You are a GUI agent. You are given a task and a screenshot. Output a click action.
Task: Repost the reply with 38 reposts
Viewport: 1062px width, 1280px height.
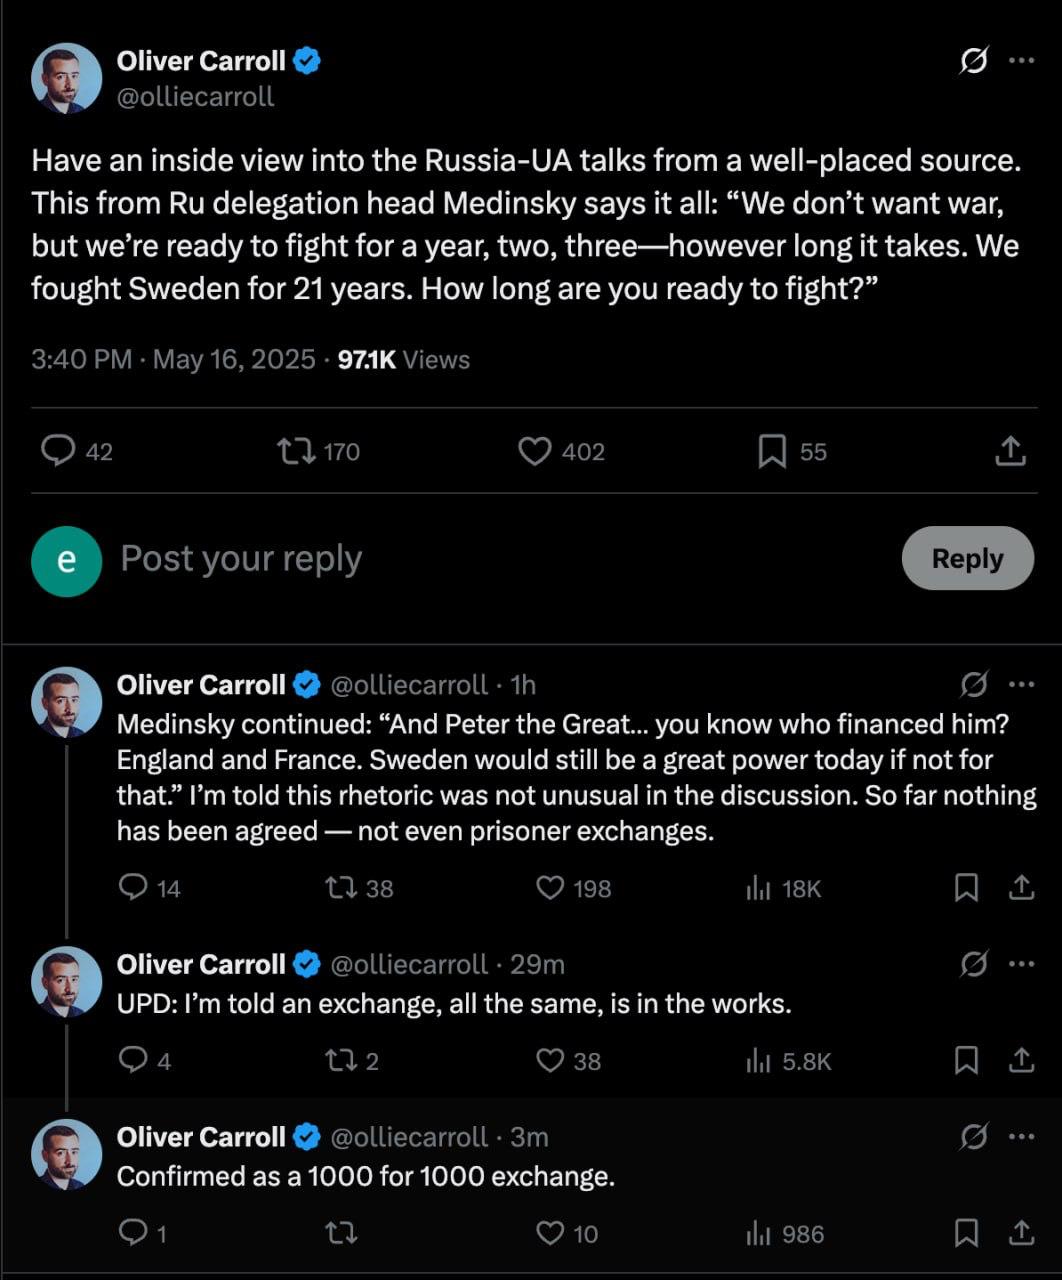(342, 888)
